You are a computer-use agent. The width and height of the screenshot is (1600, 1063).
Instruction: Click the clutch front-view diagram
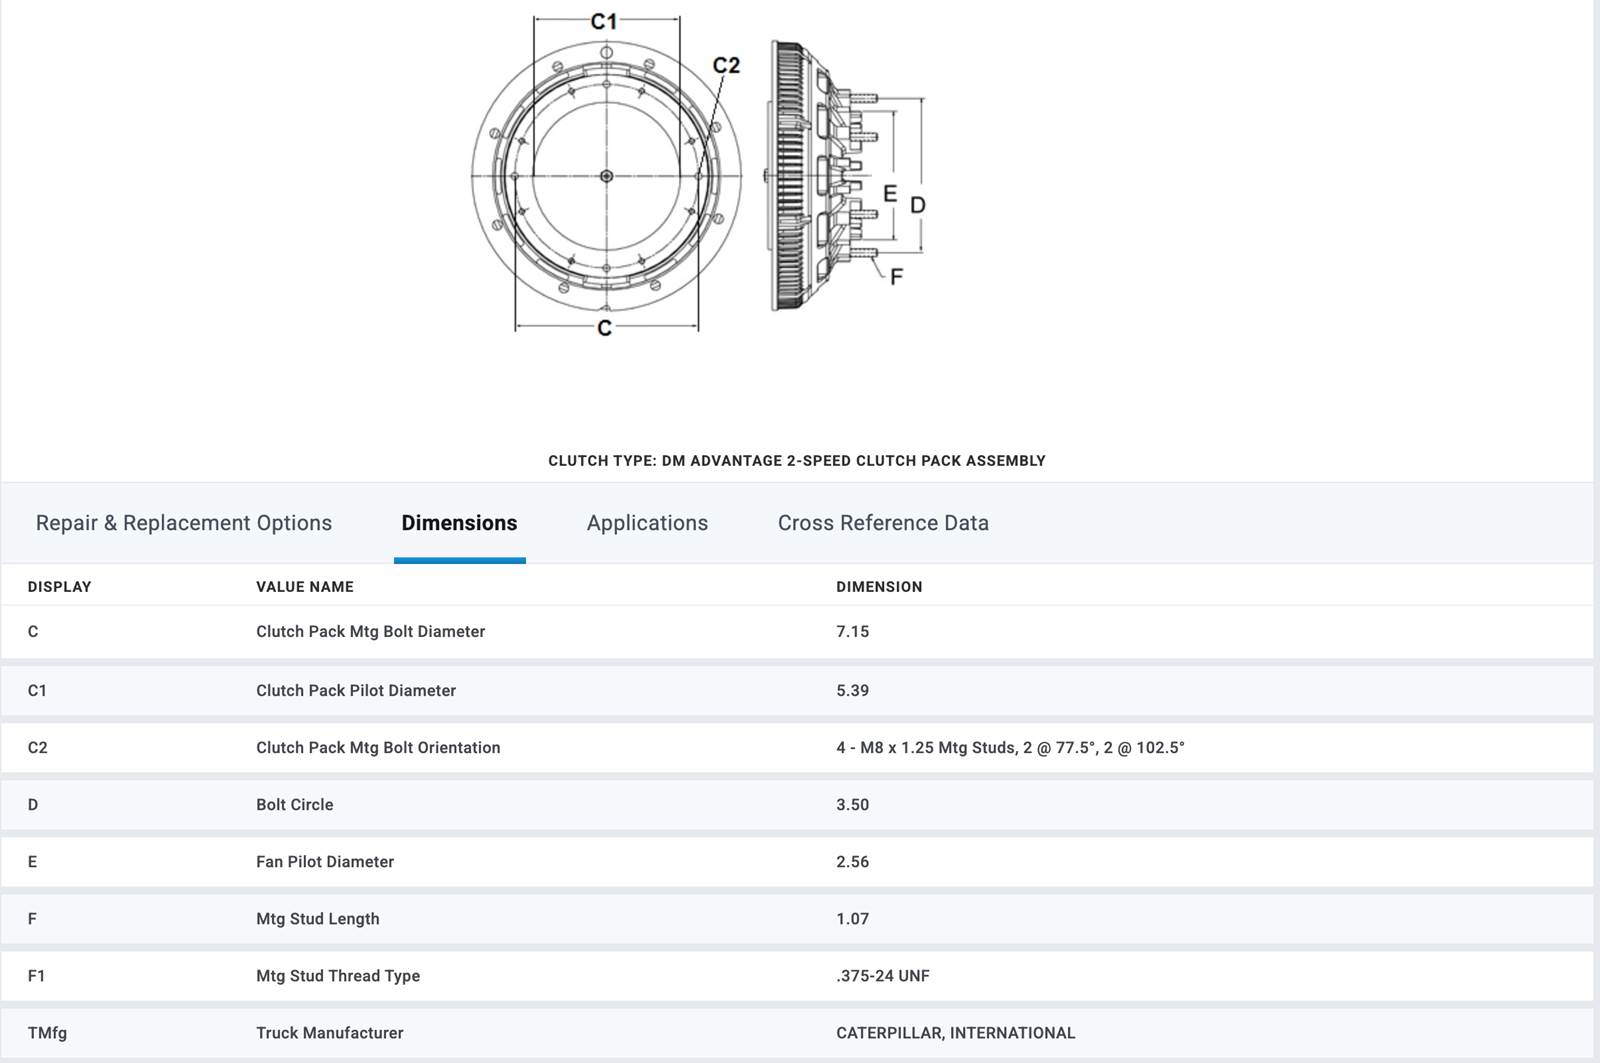pyautogui.click(x=607, y=176)
